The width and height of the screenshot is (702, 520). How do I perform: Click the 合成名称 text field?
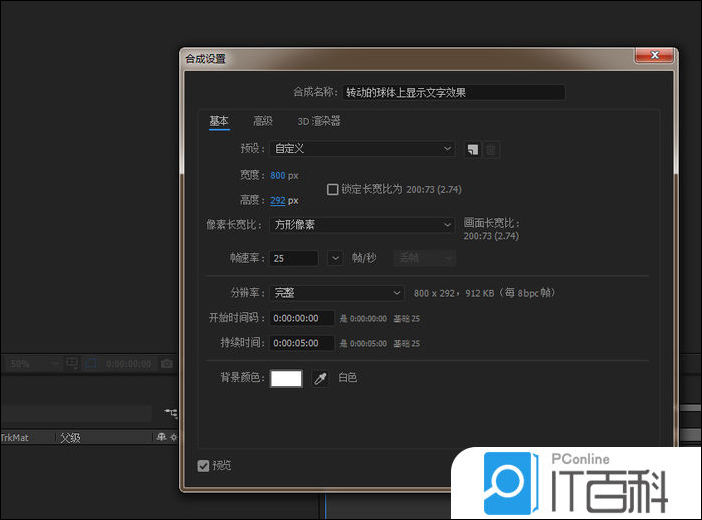[x=454, y=93]
